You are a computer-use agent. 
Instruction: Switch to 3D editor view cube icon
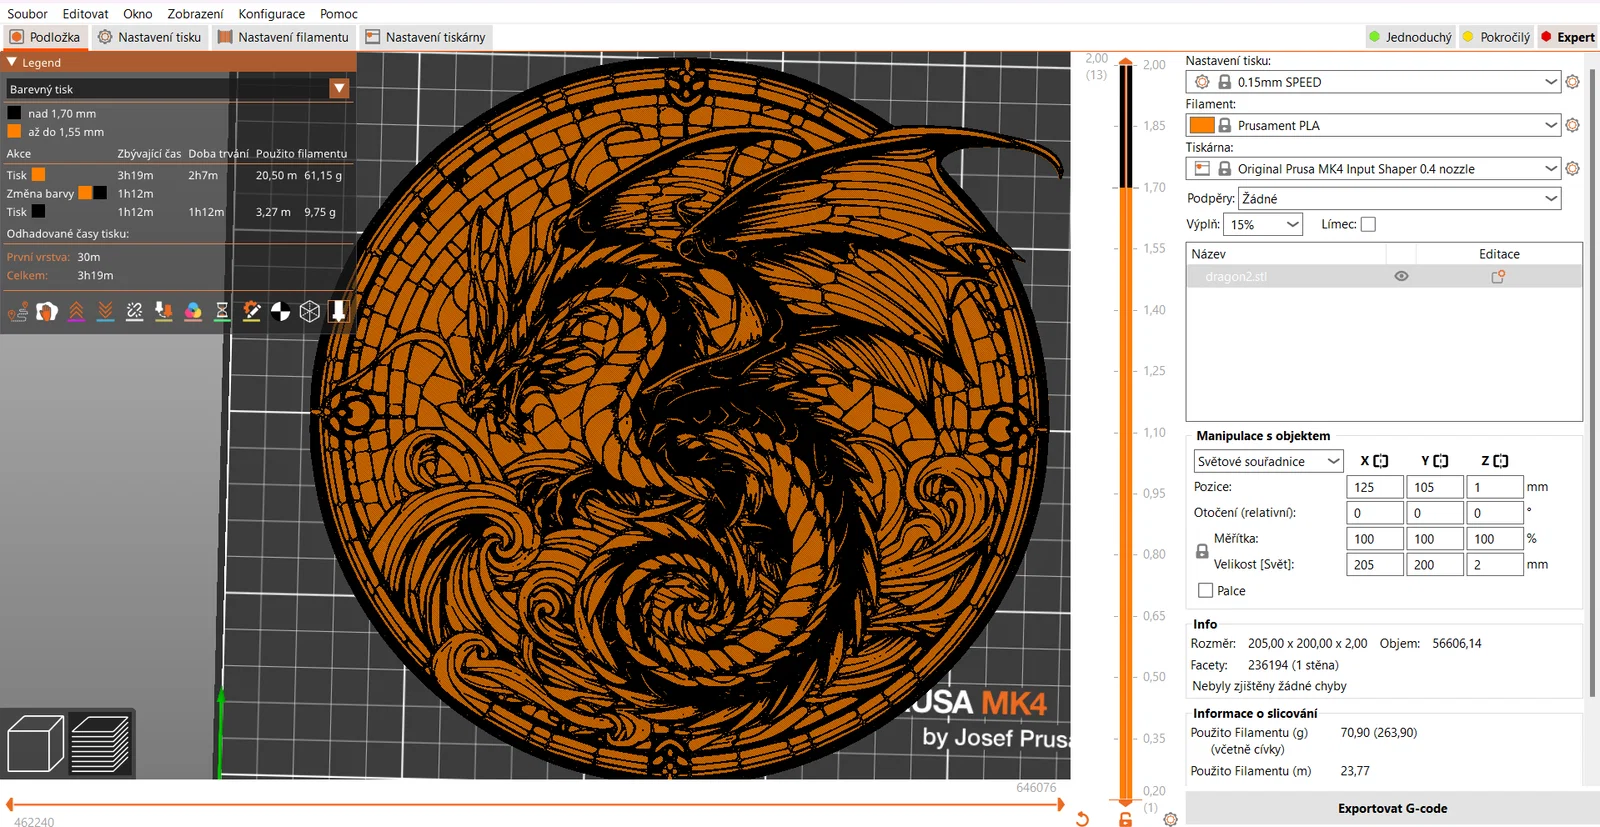pyautogui.click(x=35, y=744)
